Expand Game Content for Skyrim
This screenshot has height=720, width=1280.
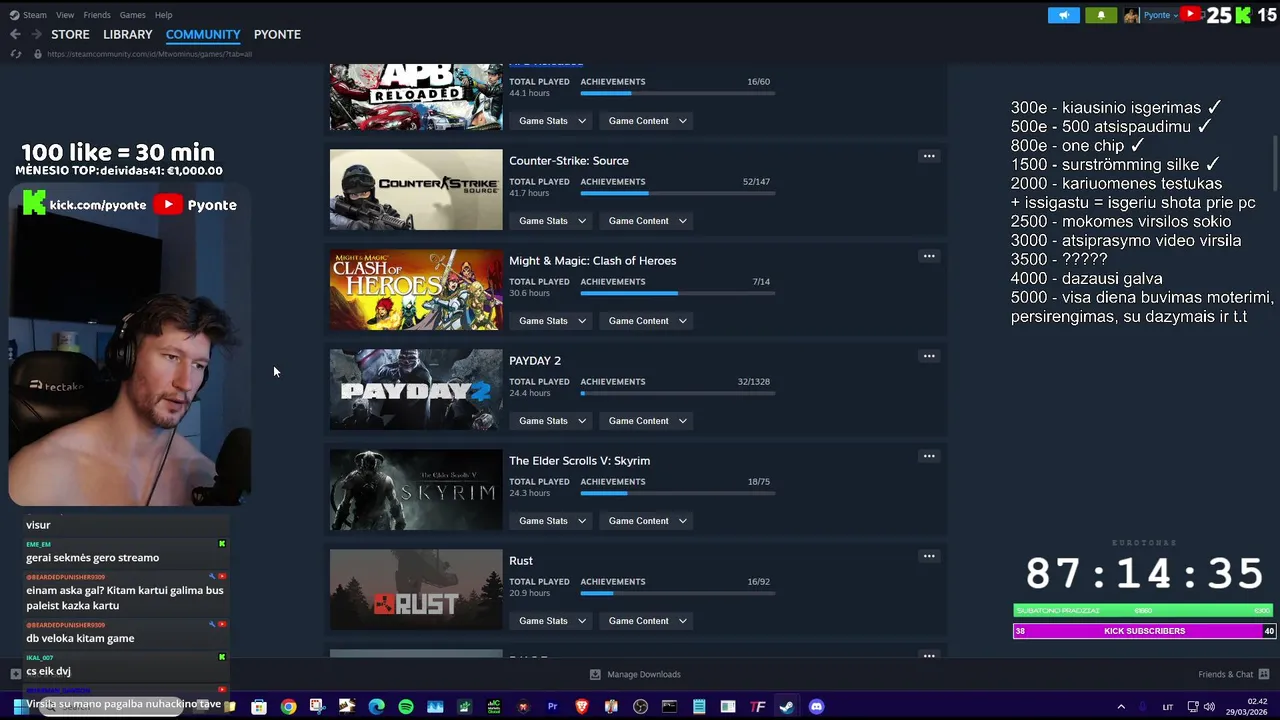pyautogui.click(x=647, y=521)
